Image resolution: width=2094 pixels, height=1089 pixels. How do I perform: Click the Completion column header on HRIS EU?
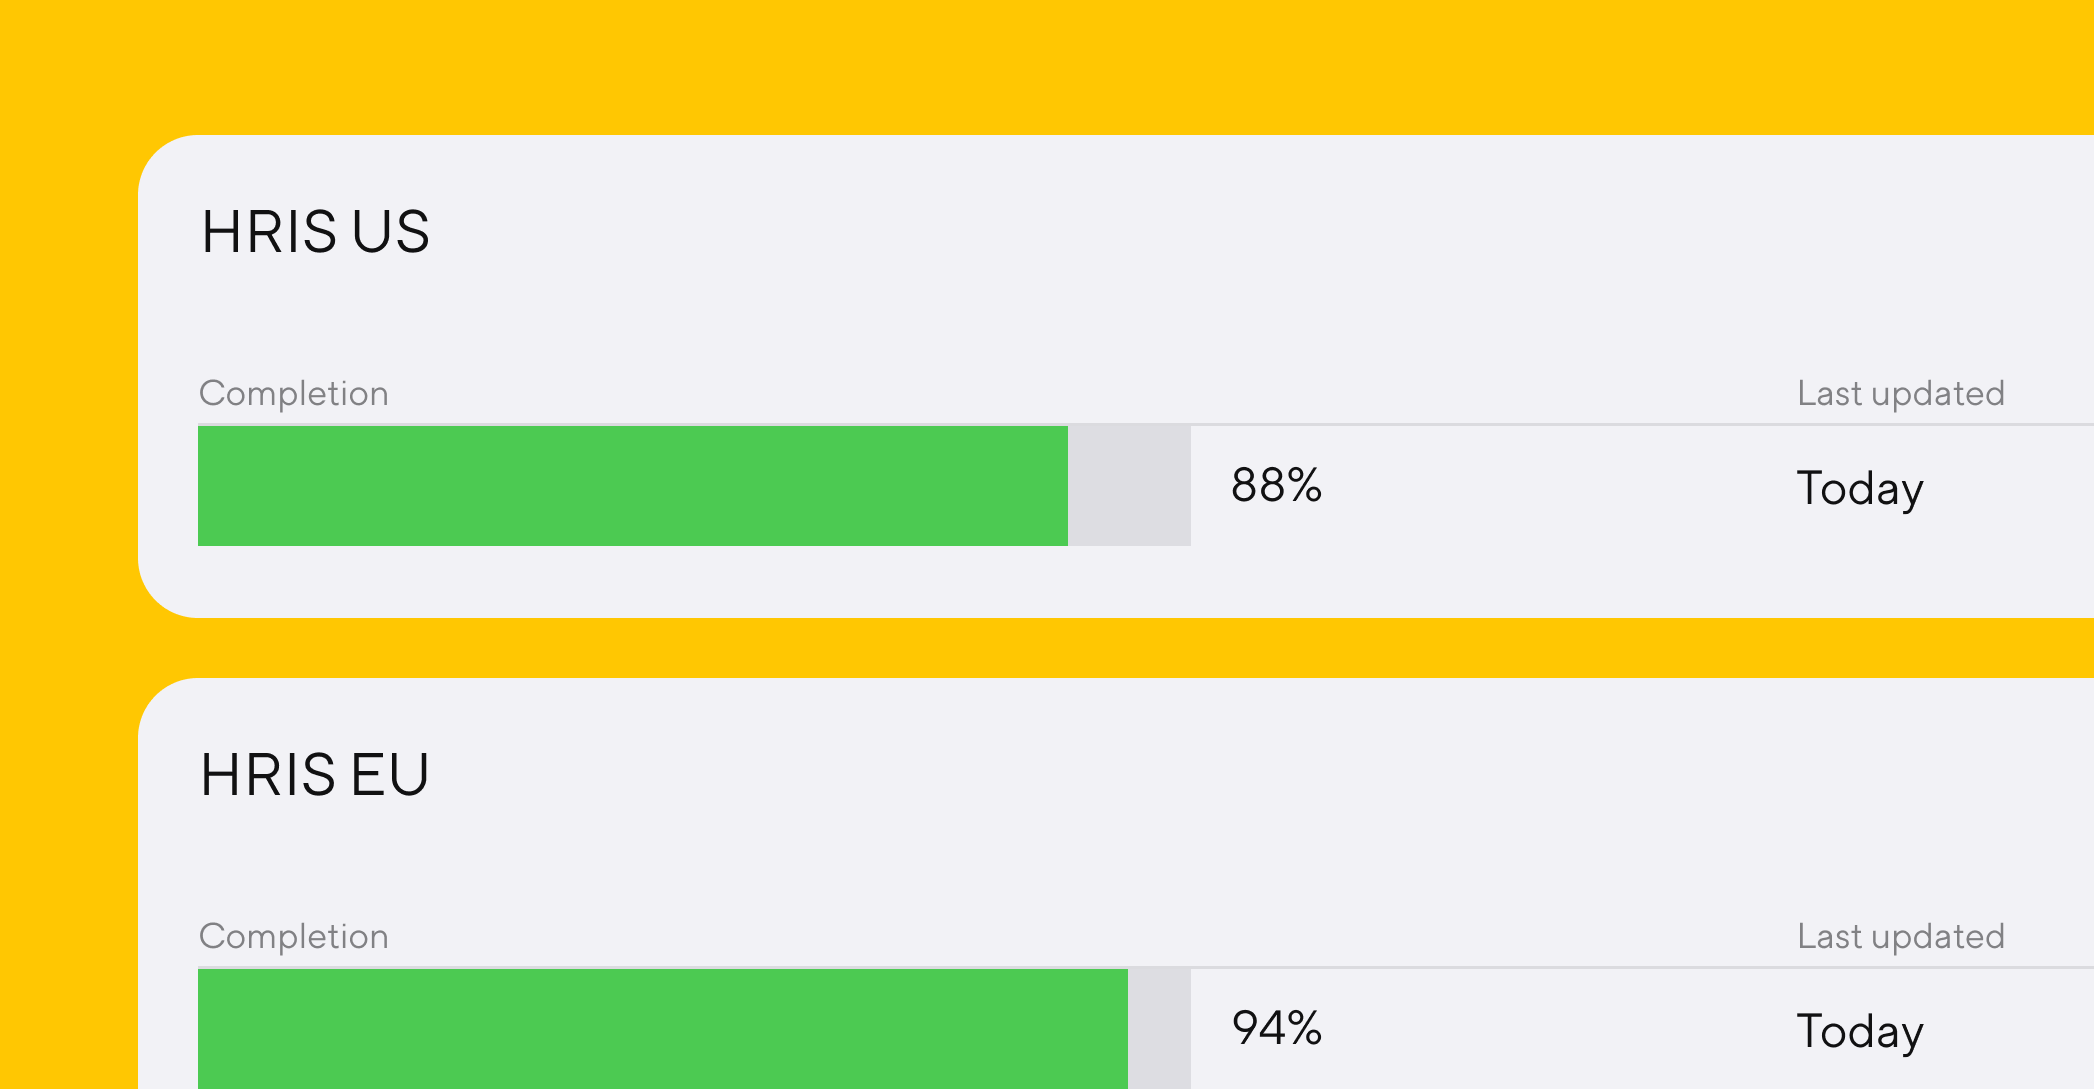point(294,936)
